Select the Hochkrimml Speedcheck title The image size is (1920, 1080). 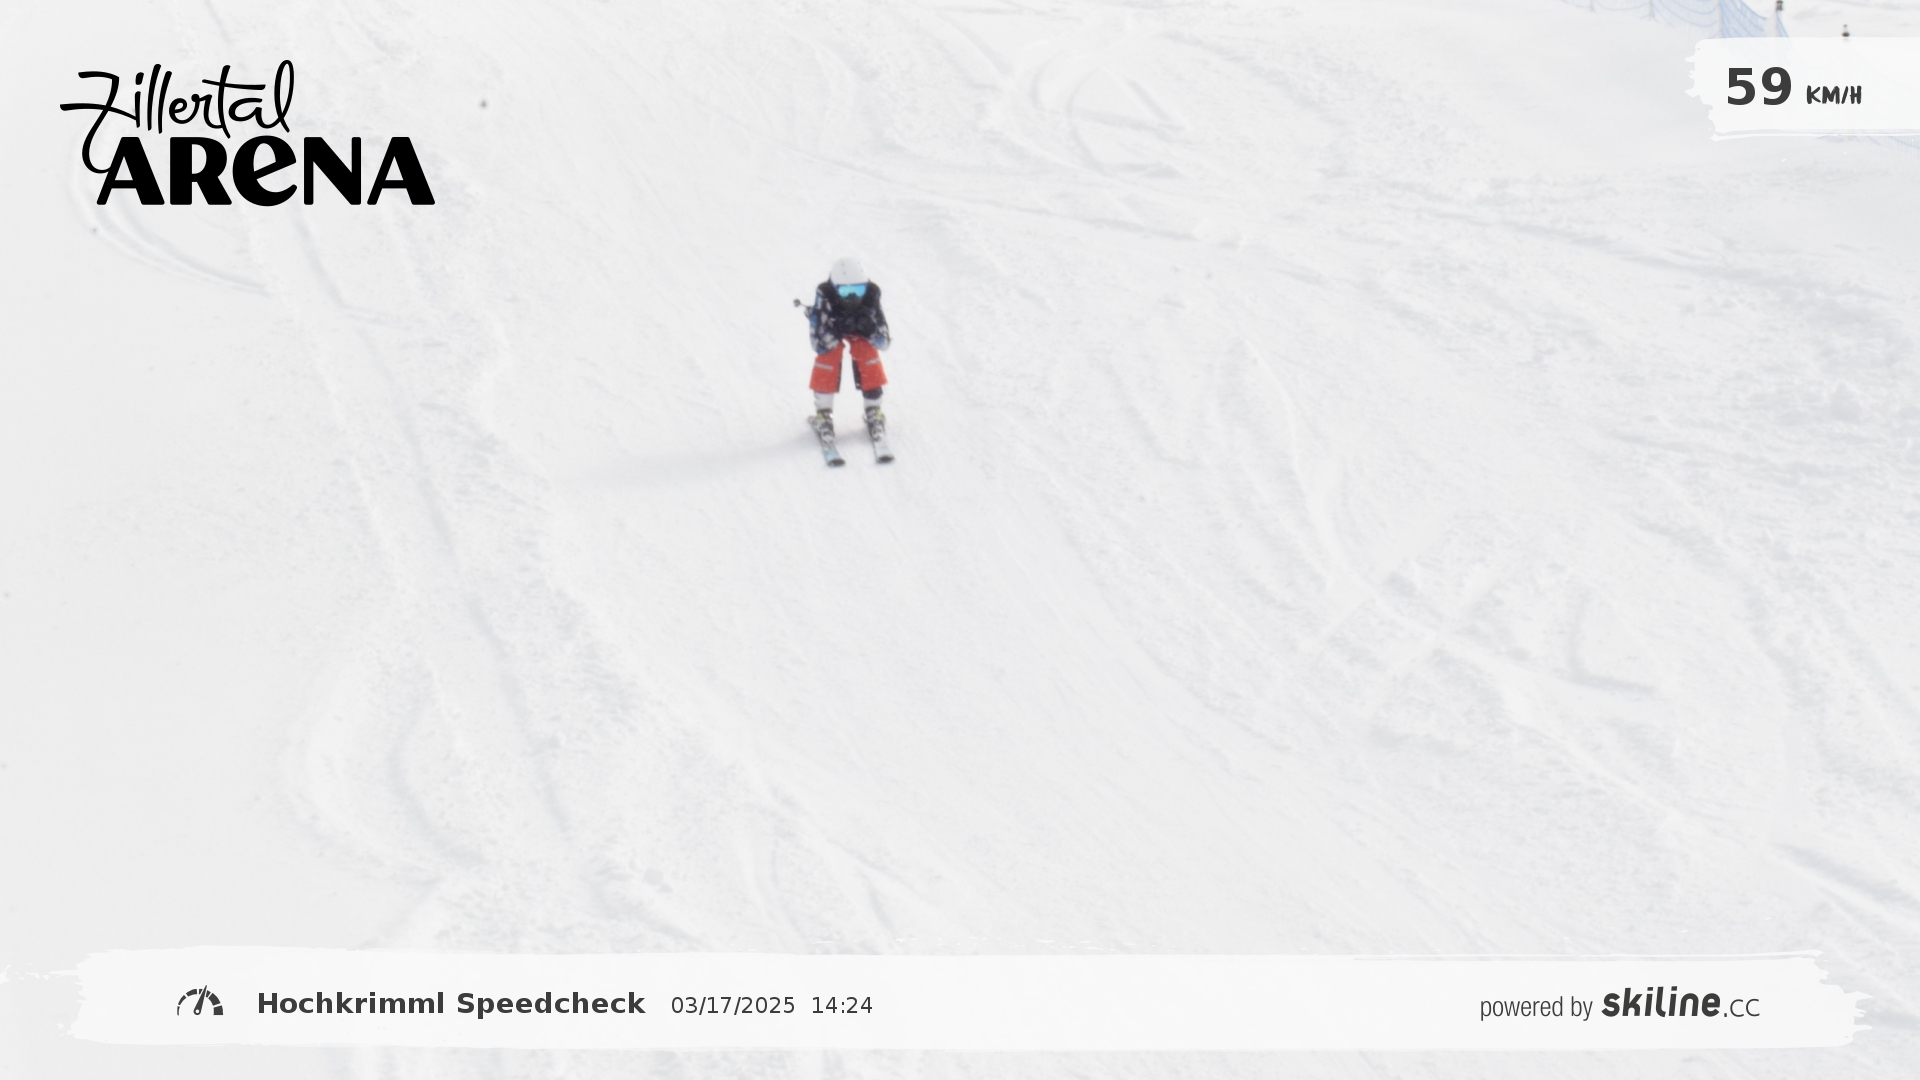click(x=451, y=1004)
